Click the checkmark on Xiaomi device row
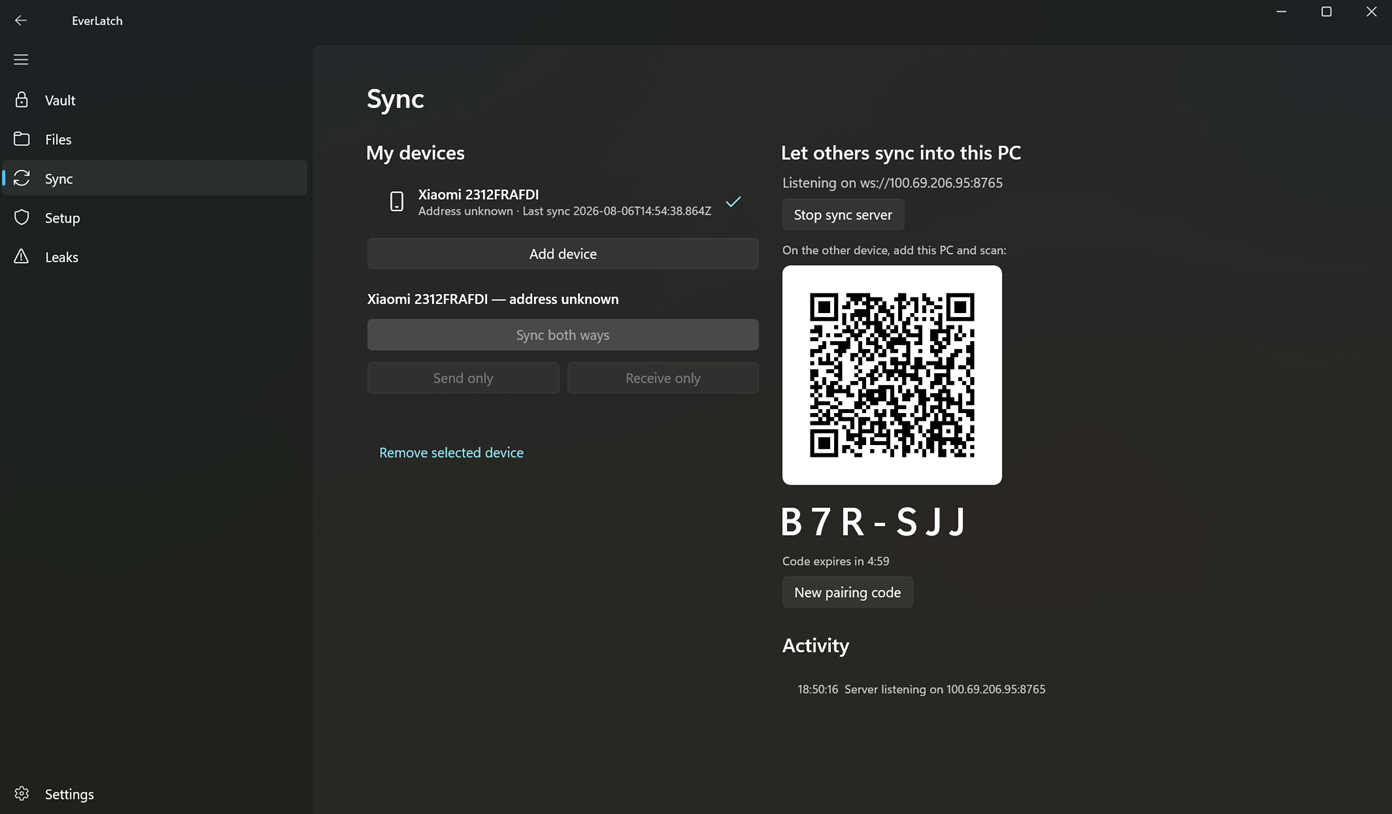Image resolution: width=1392 pixels, height=814 pixels. (x=733, y=202)
